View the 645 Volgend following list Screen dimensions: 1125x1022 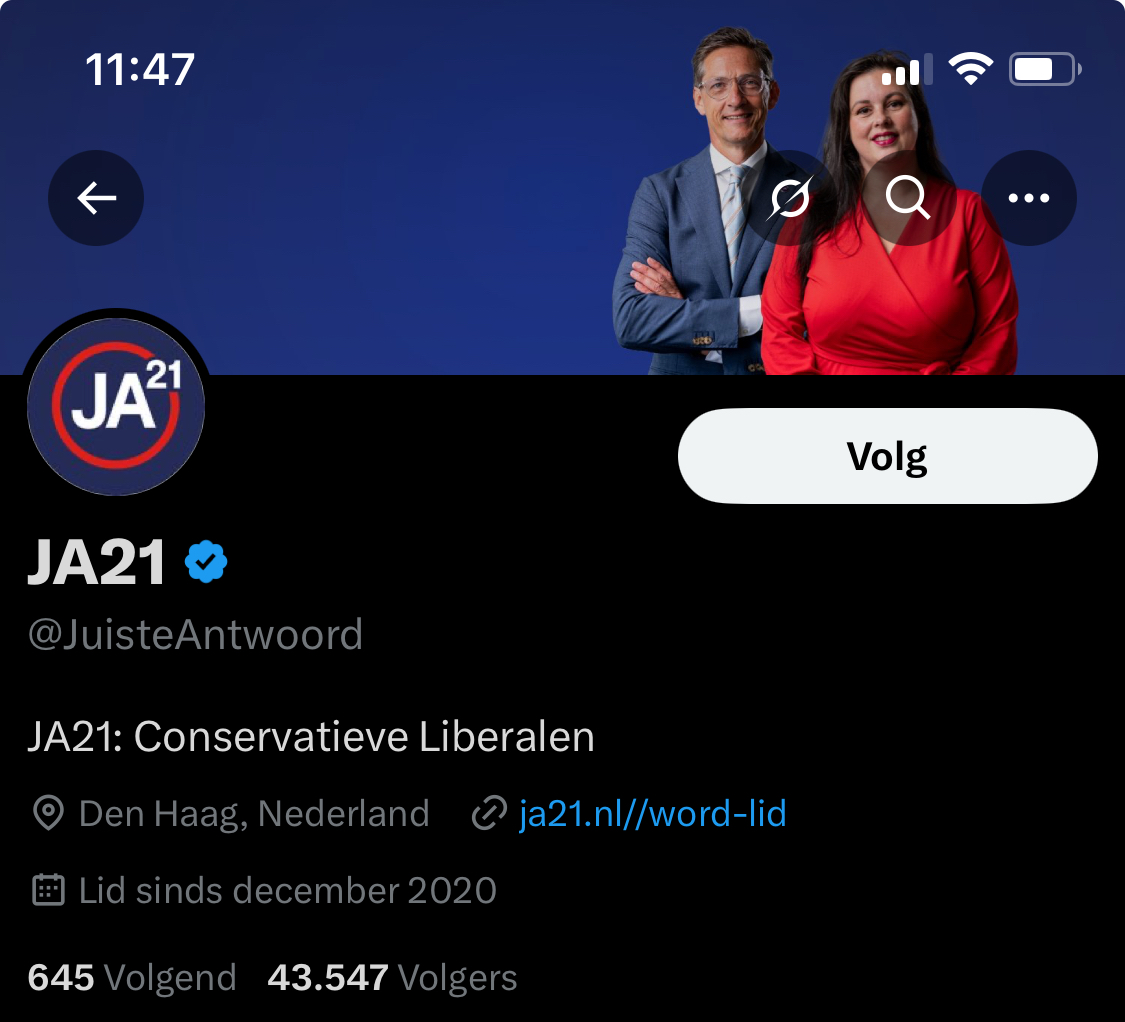click(132, 978)
